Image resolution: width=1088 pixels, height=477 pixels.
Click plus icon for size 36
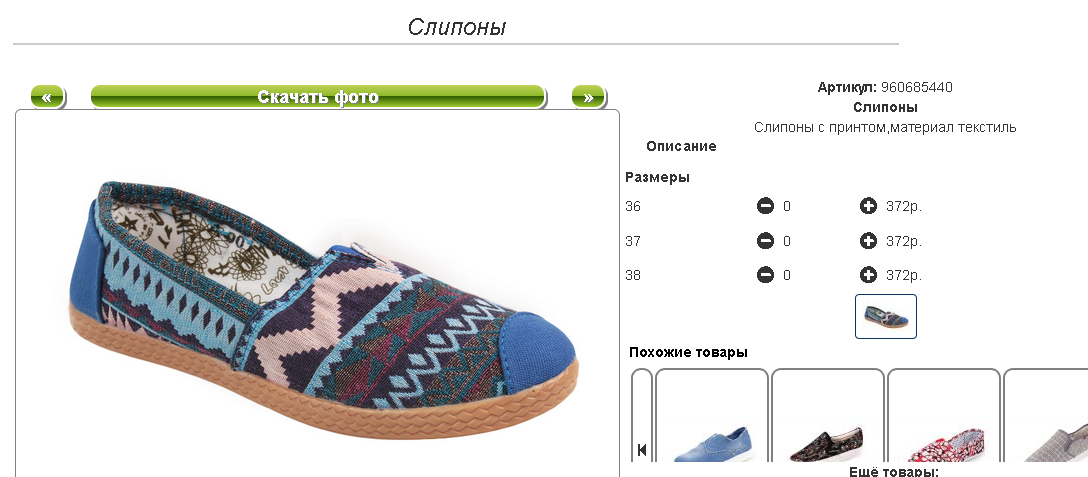pyautogui.click(x=868, y=206)
